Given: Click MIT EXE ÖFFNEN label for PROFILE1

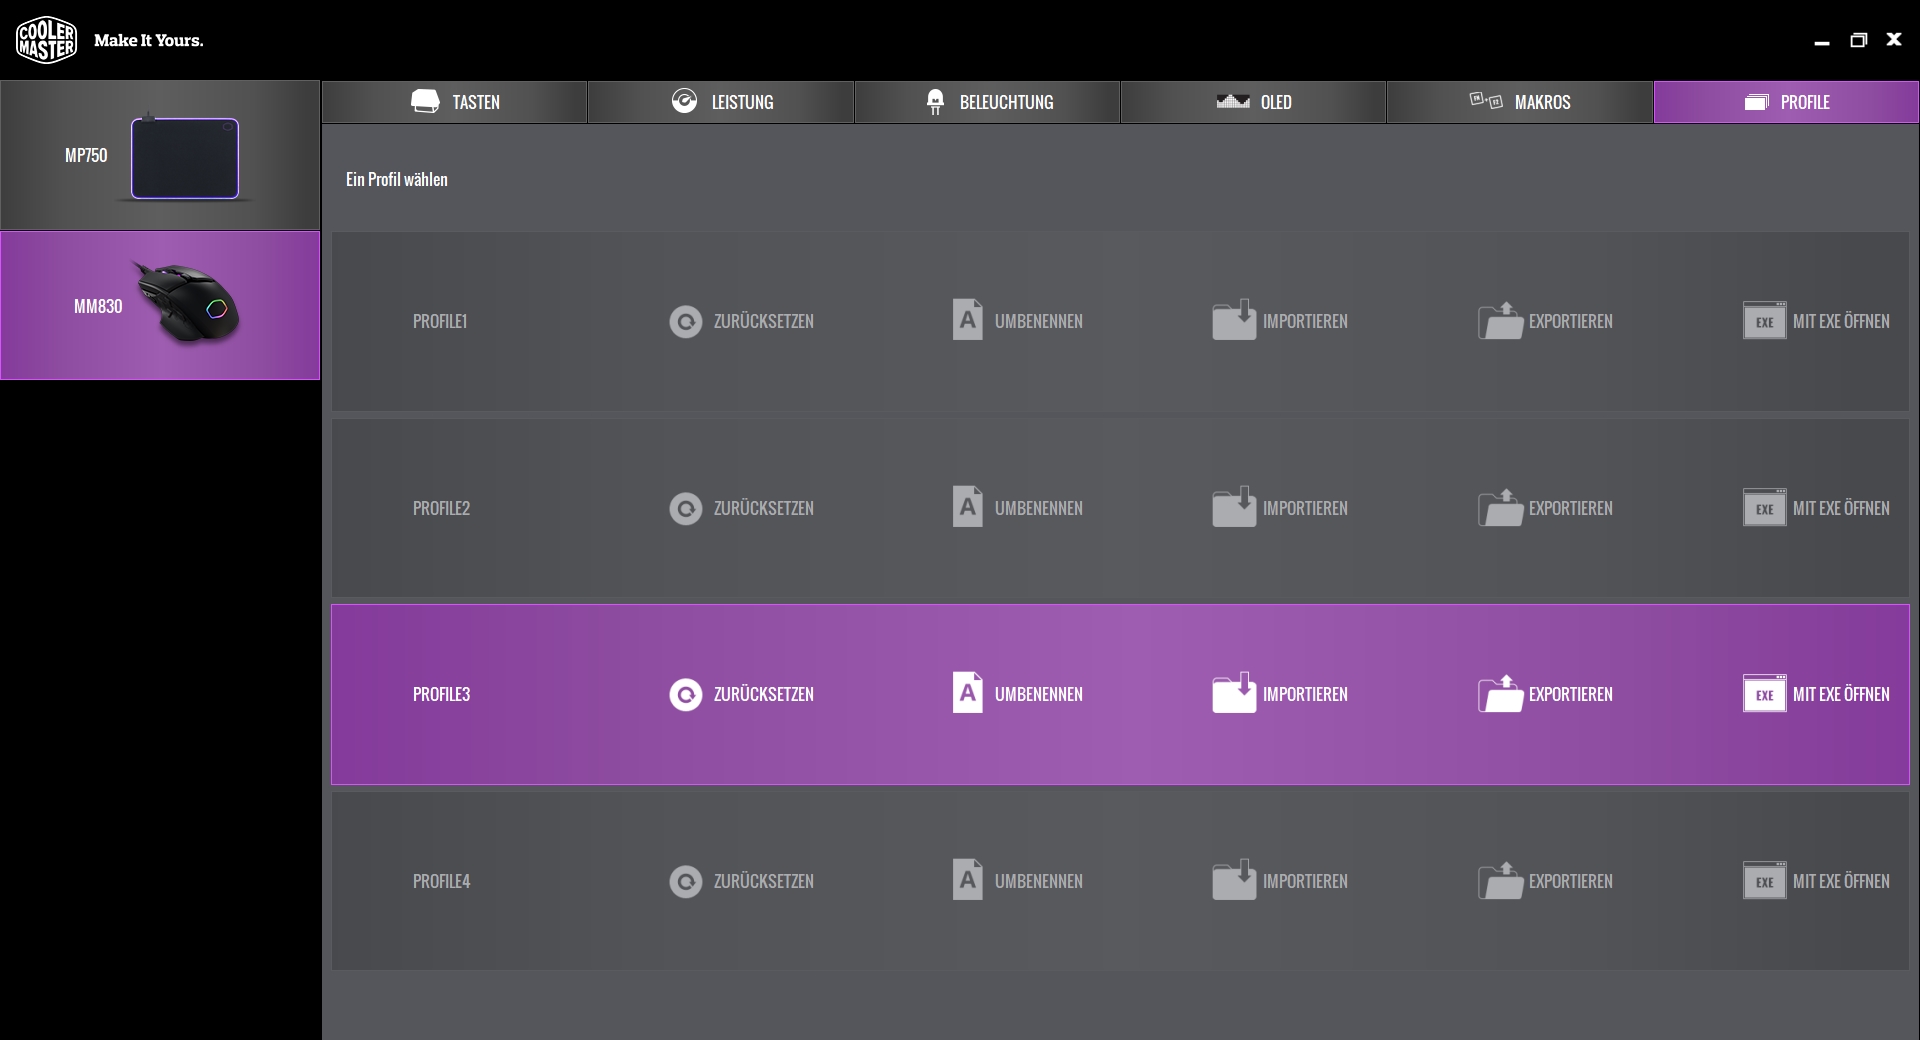Looking at the screenshot, I should (x=1841, y=321).
